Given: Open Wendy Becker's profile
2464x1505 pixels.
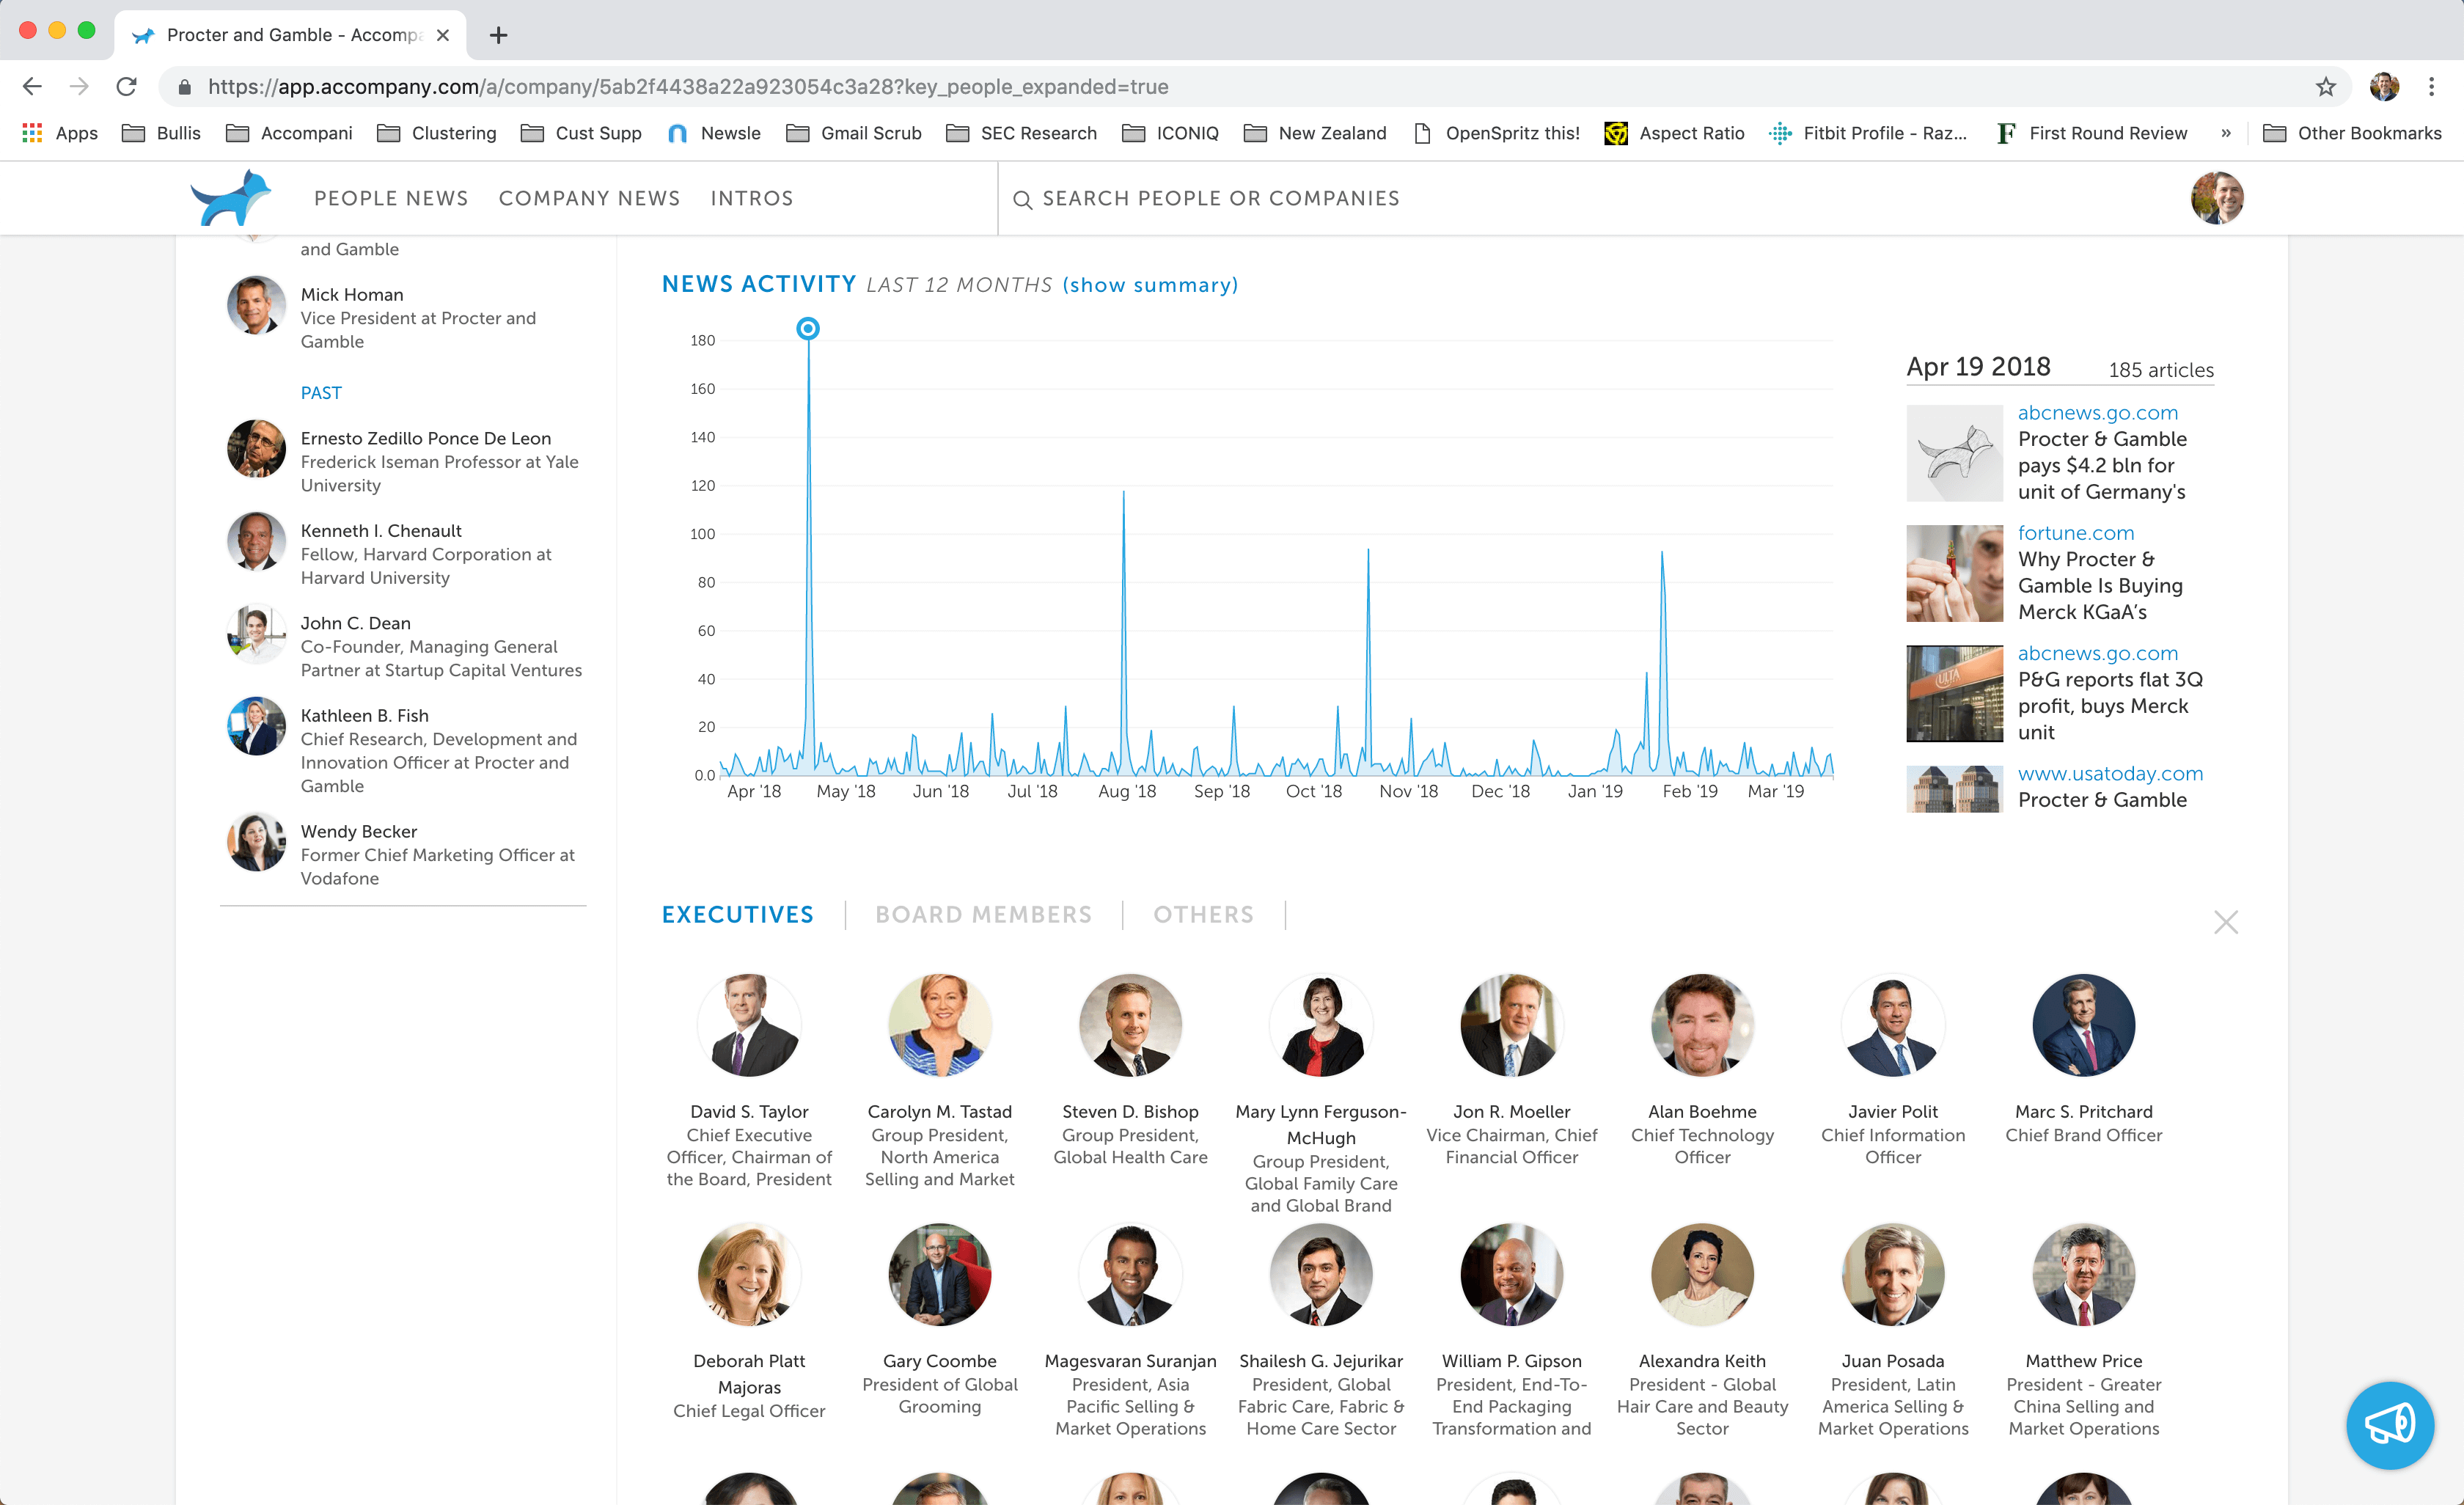Looking at the screenshot, I should [x=406, y=854].
